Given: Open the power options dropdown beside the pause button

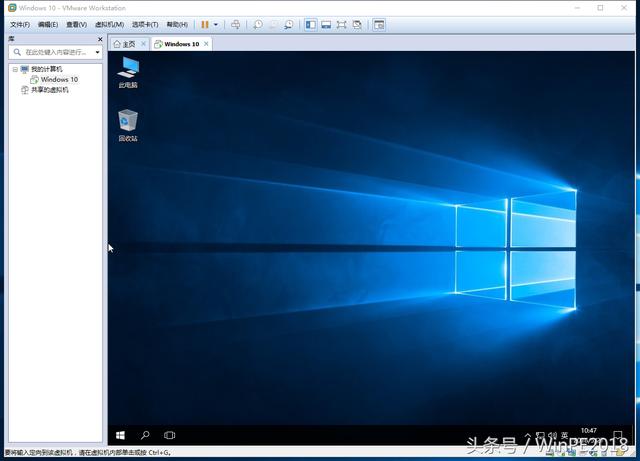Looking at the screenshot, I should coord(216,25).
